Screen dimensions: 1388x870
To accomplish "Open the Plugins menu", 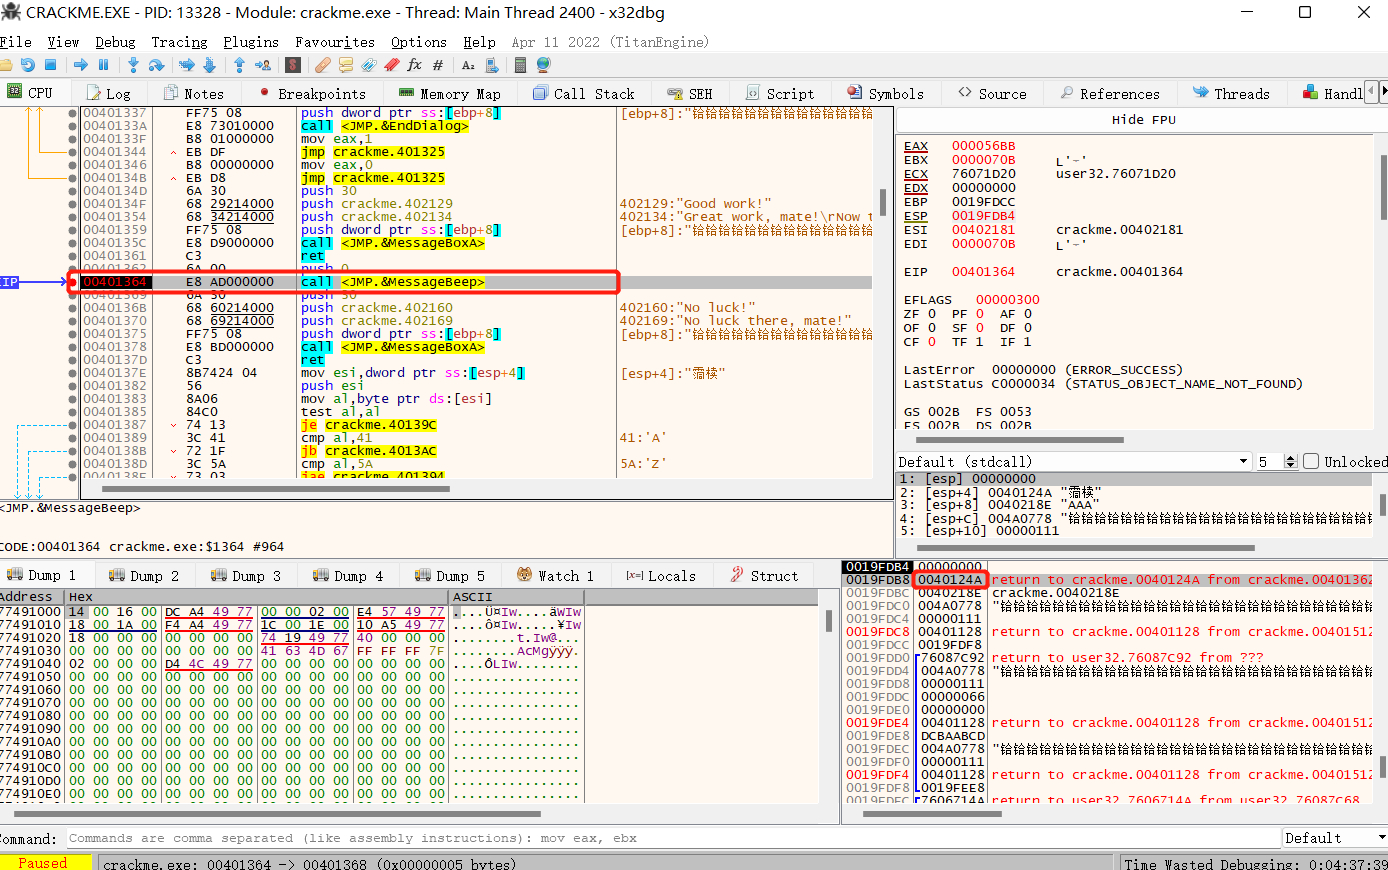I will 251,42.
